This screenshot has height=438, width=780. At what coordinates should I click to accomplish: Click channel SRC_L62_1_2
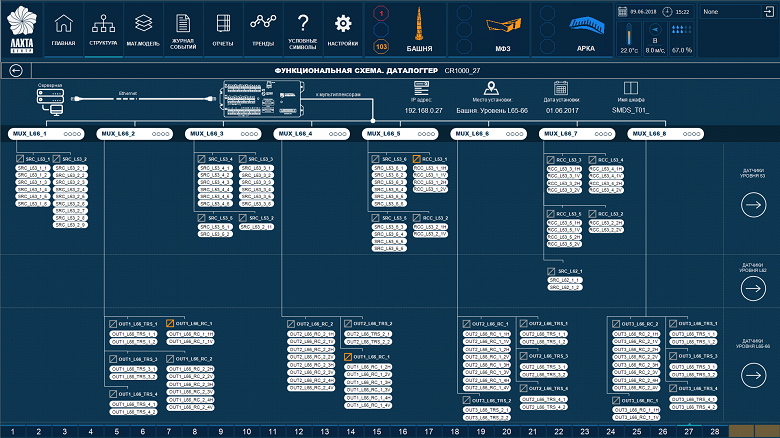[x=565, y=287]
